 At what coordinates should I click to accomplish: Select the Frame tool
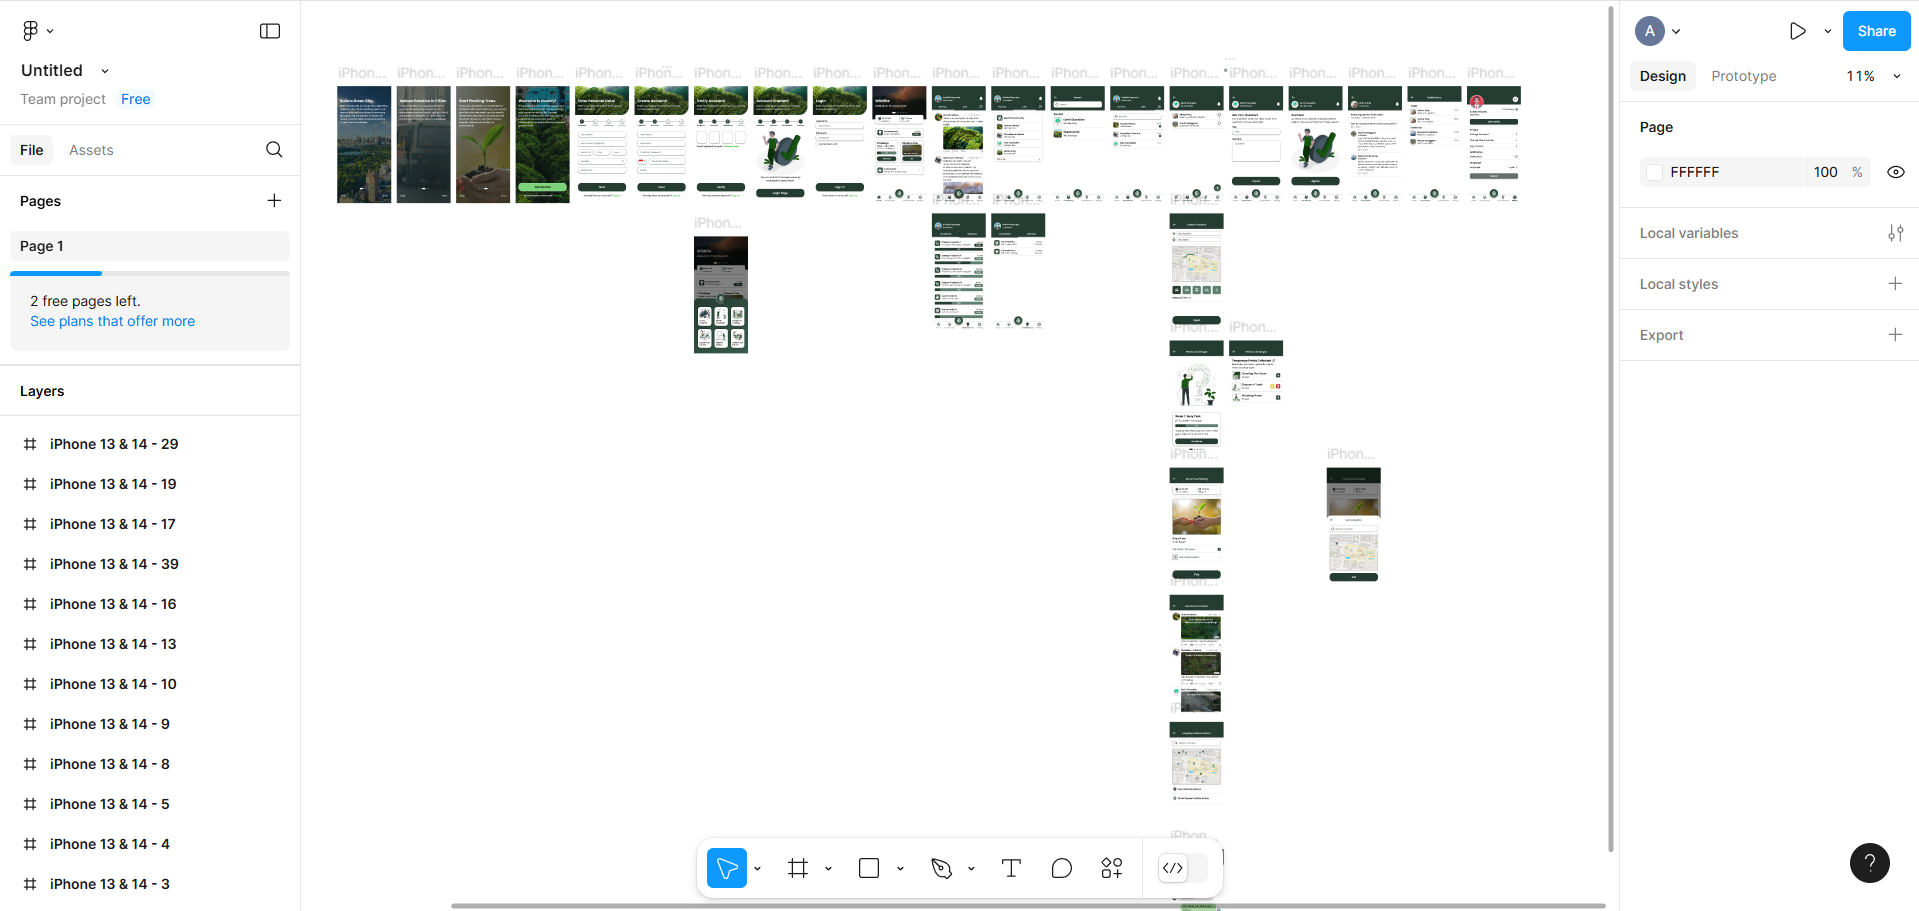tap(797, 868)
